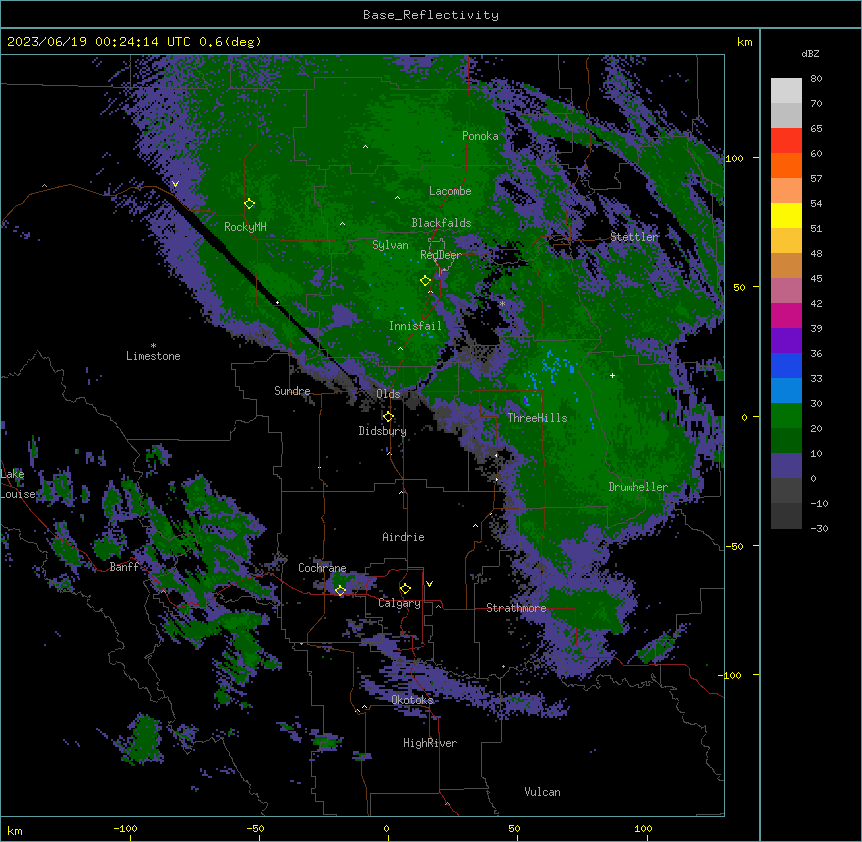Click the km unit label at top right
Viewport: 862px width, 842px height.
(x=744, y=42)
